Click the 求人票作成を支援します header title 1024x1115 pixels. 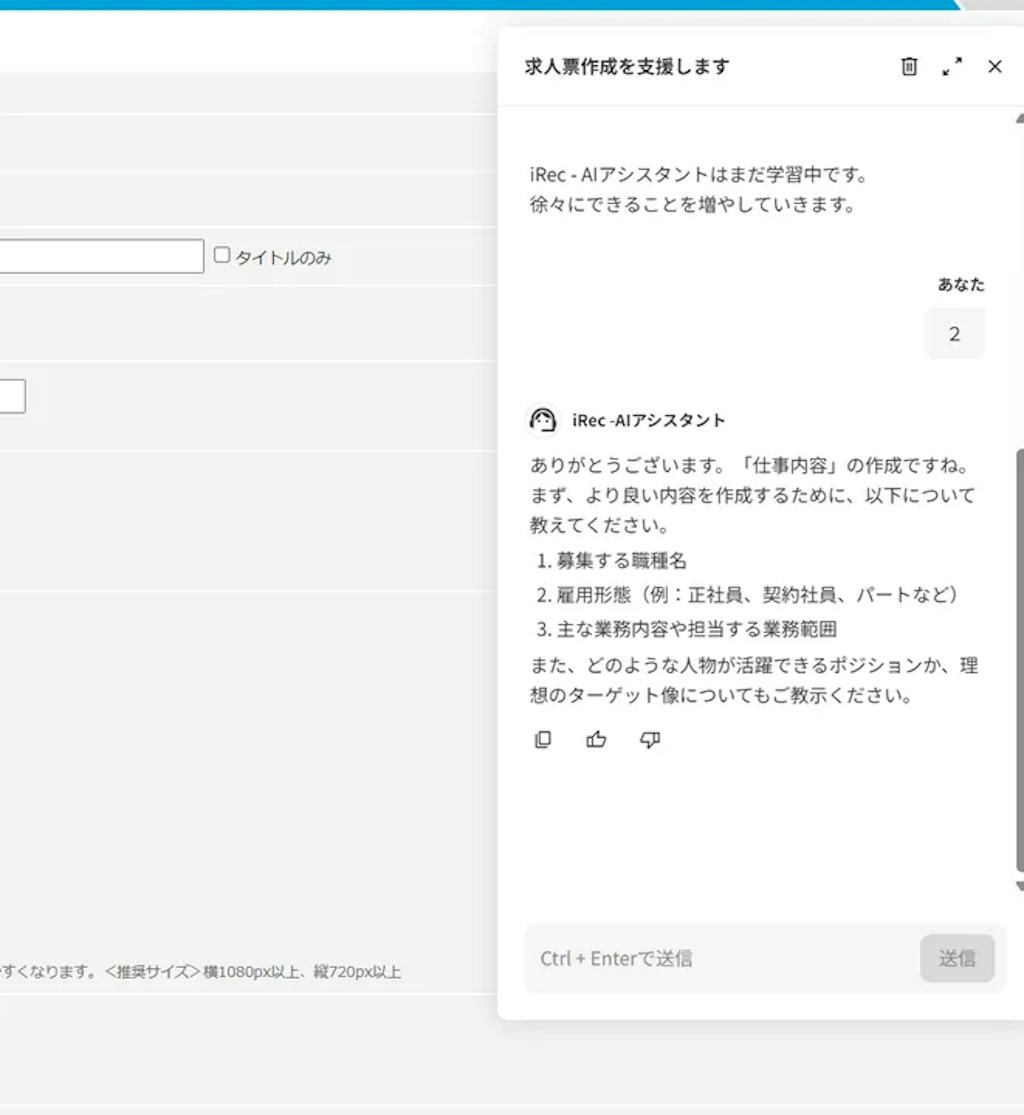click(626, 66)
